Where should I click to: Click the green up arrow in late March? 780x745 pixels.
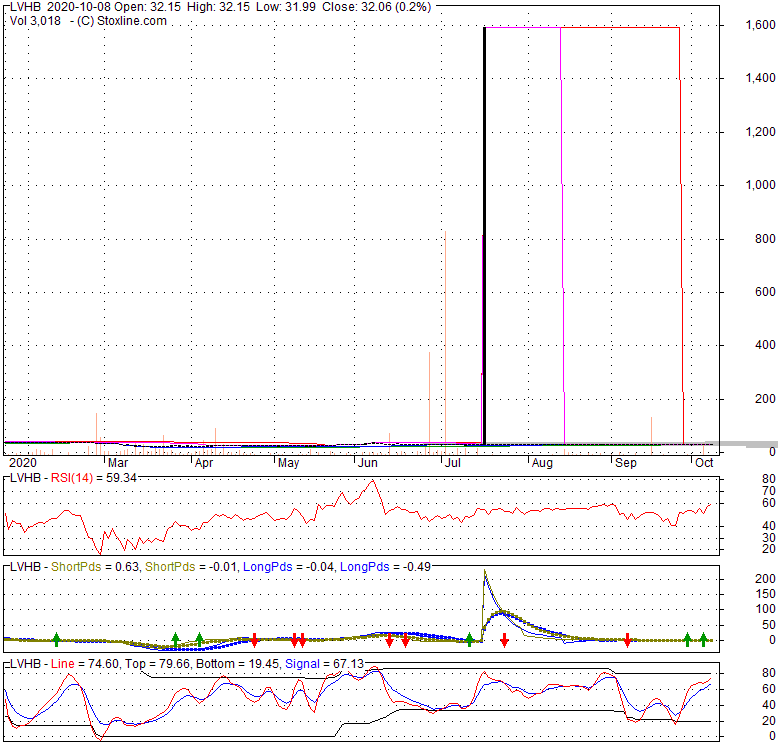pyautogui.click(x=175, y=640)
